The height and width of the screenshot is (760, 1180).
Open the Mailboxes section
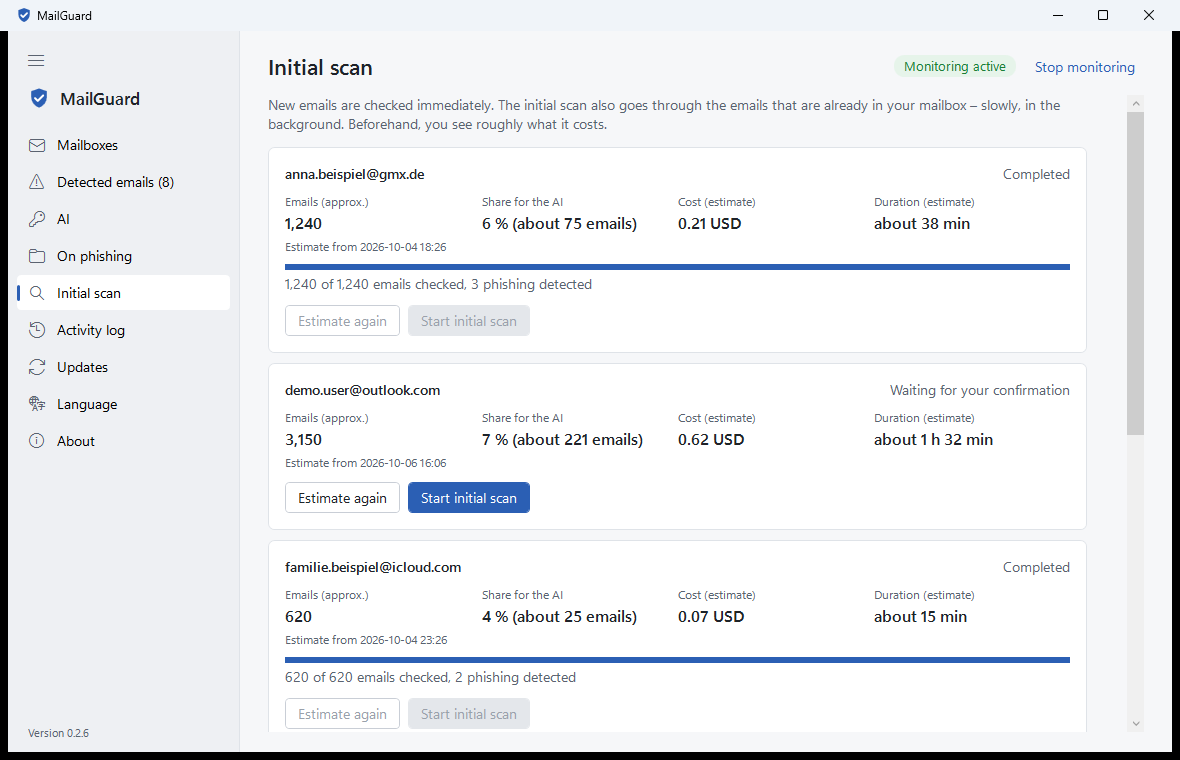[x=123, y=145]
